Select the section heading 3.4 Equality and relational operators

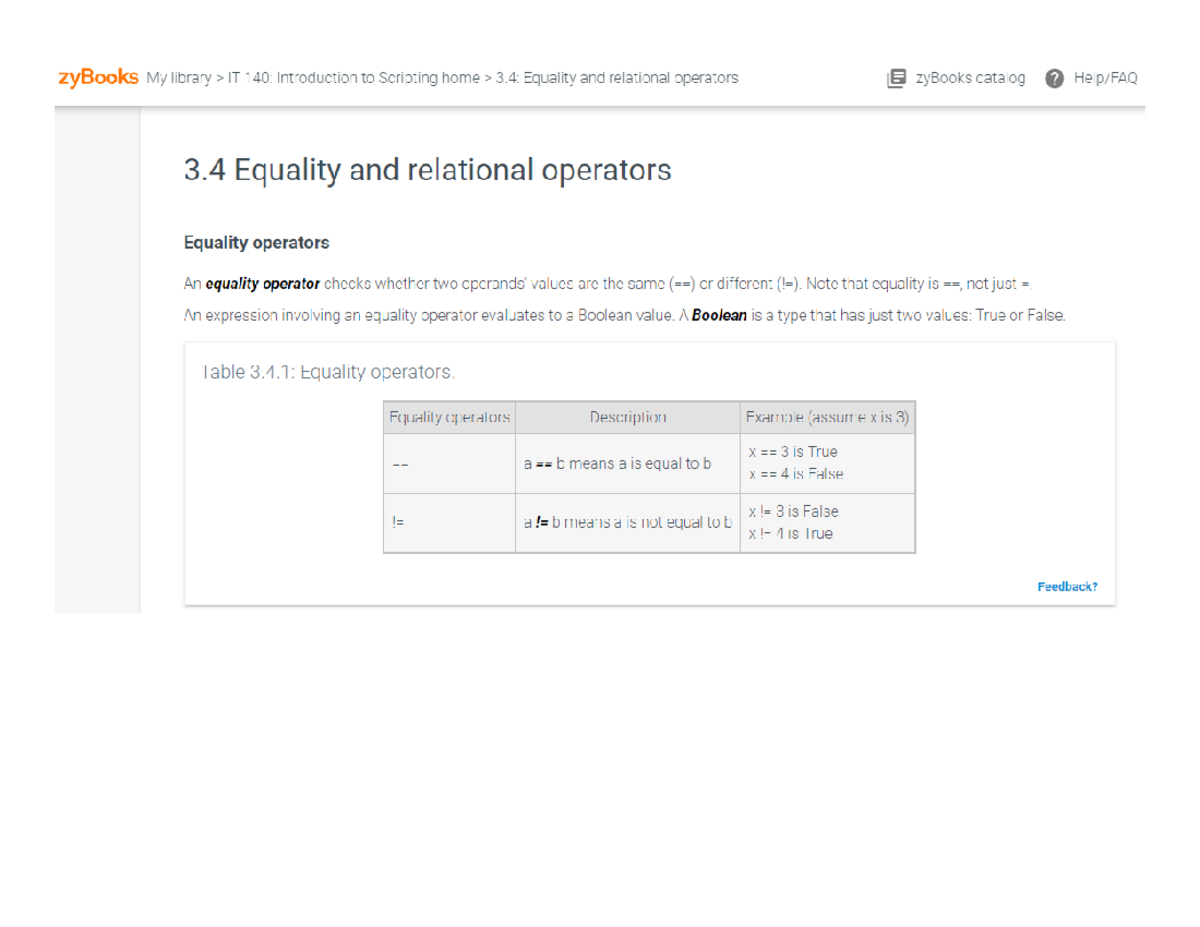point(428,170)
